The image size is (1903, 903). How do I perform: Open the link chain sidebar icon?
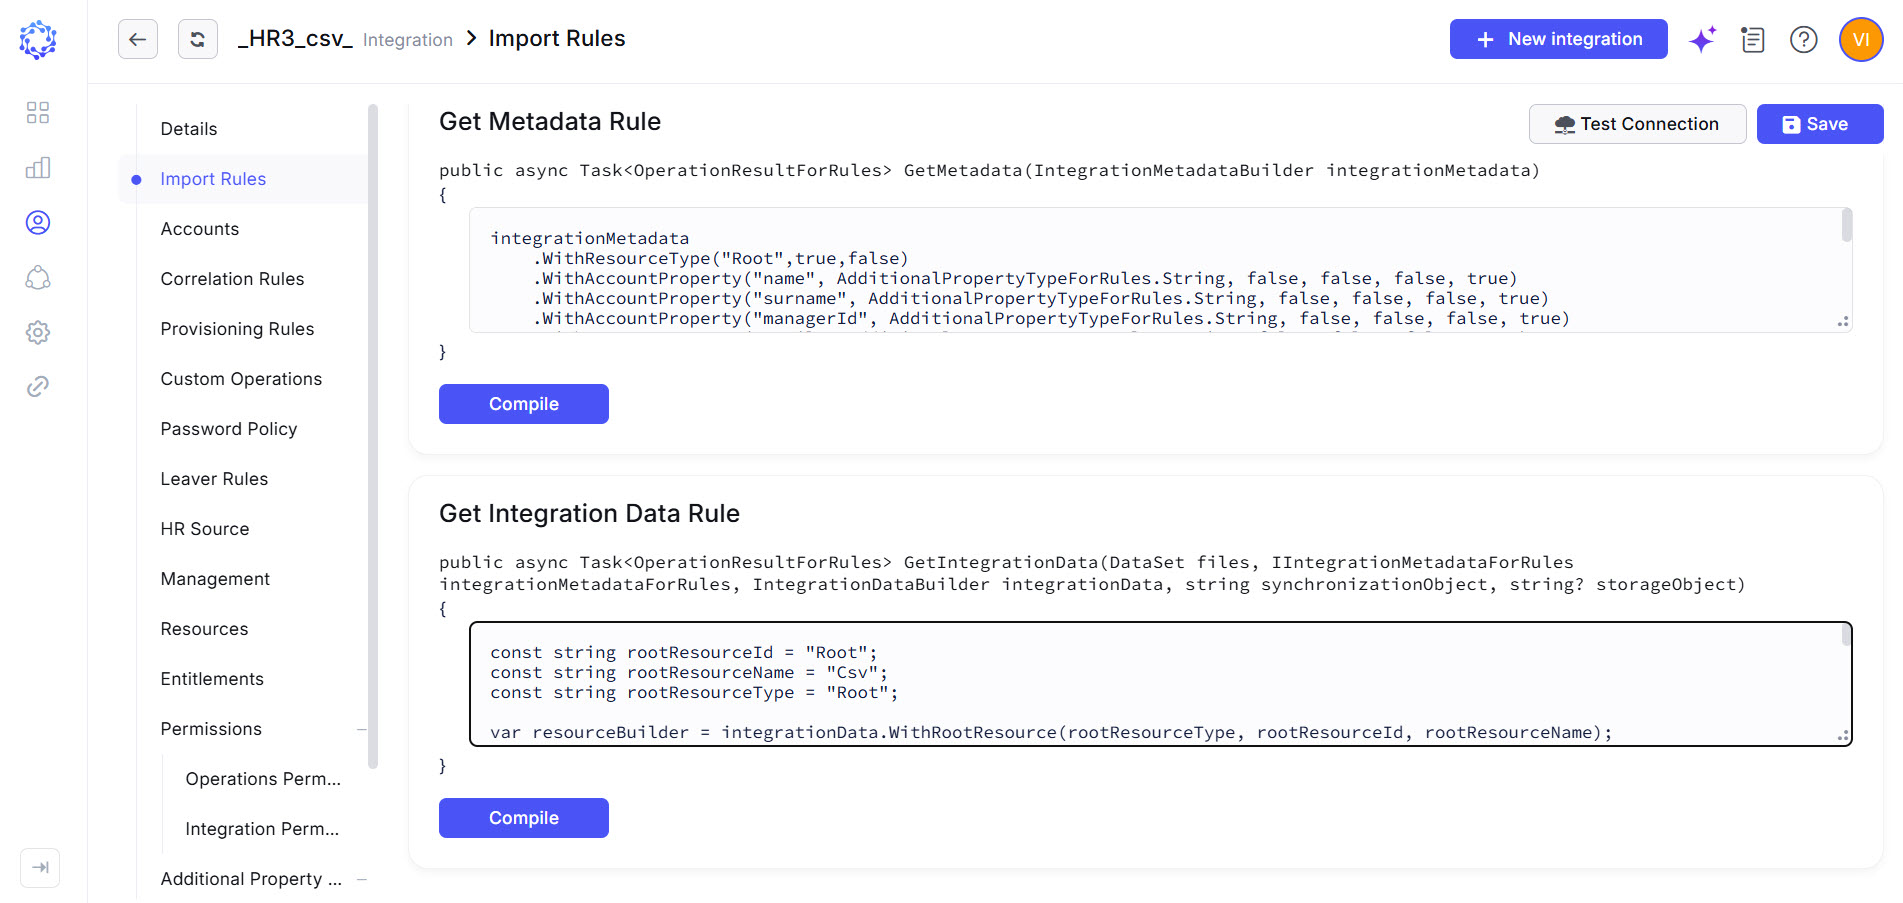38,387
